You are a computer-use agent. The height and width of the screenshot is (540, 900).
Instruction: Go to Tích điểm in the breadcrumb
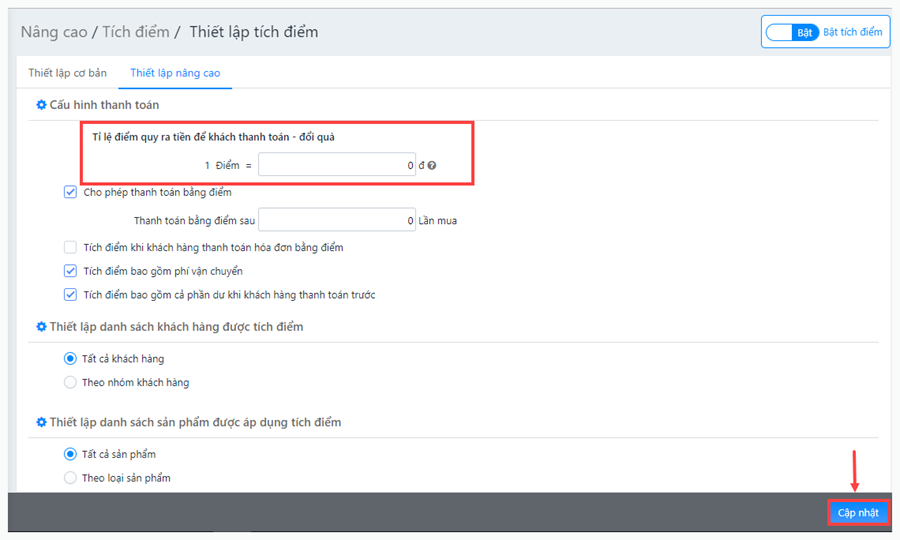[136, 32]
